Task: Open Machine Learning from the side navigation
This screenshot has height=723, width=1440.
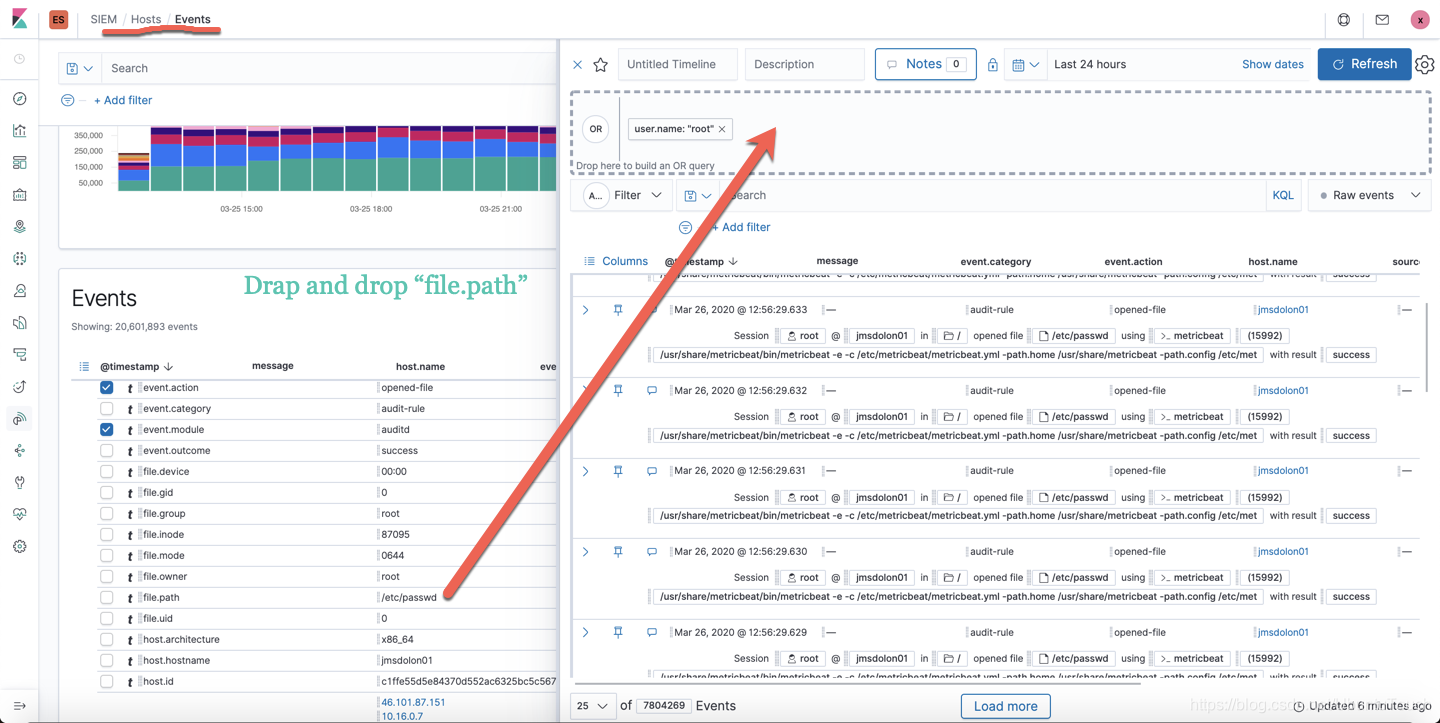Action: tap(19, 259)
